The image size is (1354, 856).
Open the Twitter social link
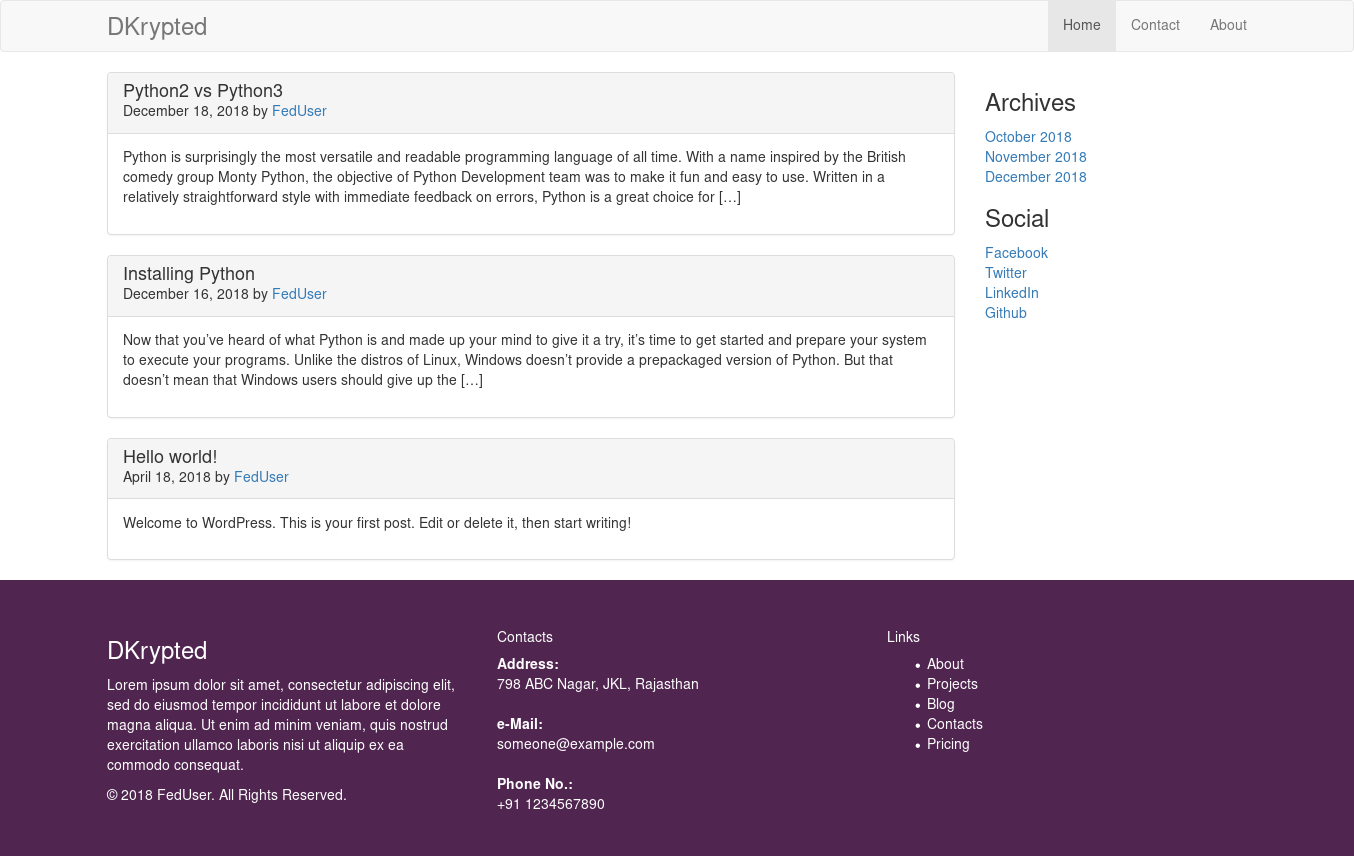coord(1005,273)
